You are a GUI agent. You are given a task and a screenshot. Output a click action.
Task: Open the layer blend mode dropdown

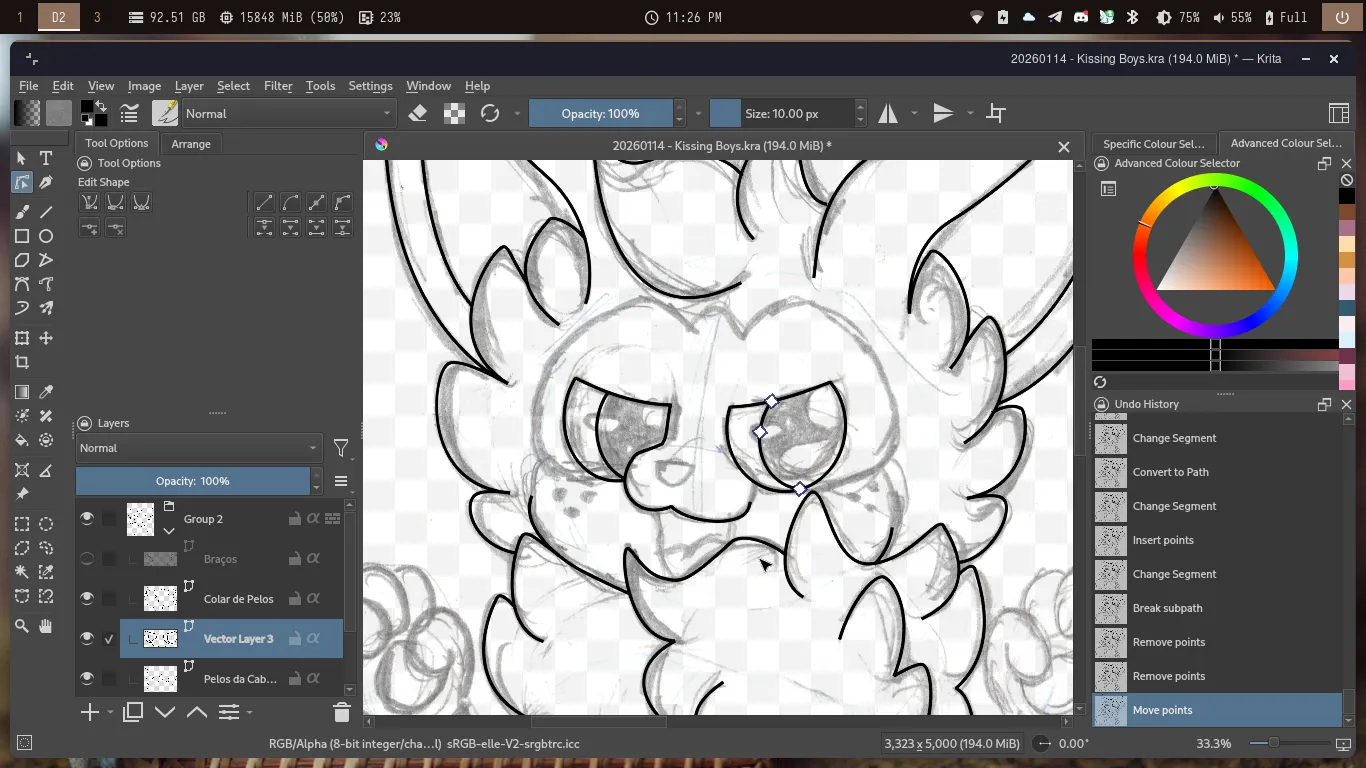(198, 448)
